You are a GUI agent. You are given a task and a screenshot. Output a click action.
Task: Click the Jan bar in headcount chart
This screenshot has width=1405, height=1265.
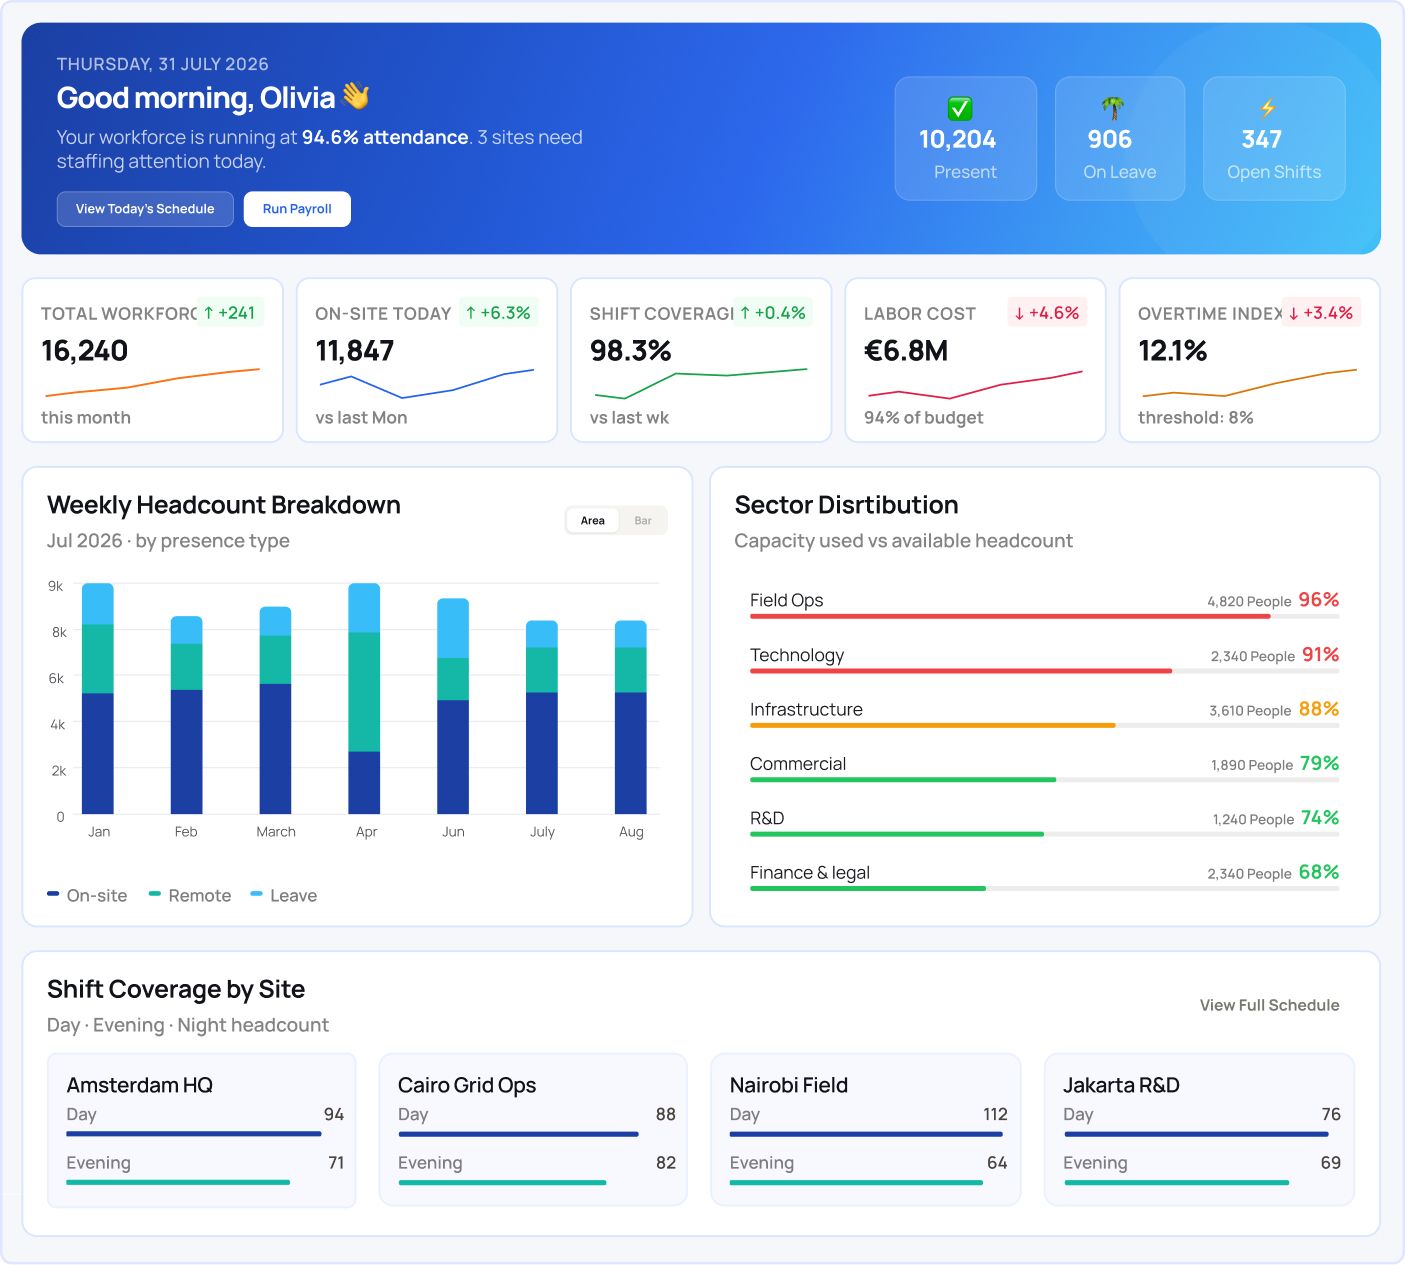[98, 698]
